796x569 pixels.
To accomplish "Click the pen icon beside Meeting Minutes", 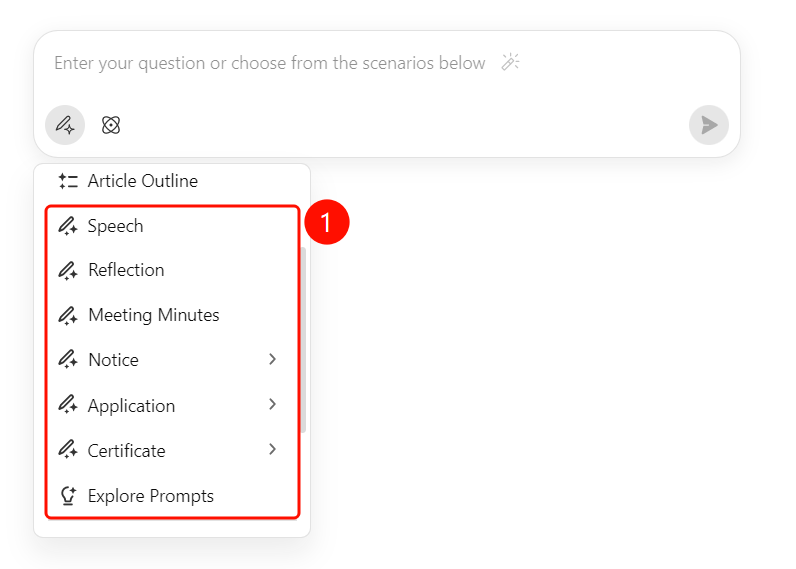I will tap(68, 315).
